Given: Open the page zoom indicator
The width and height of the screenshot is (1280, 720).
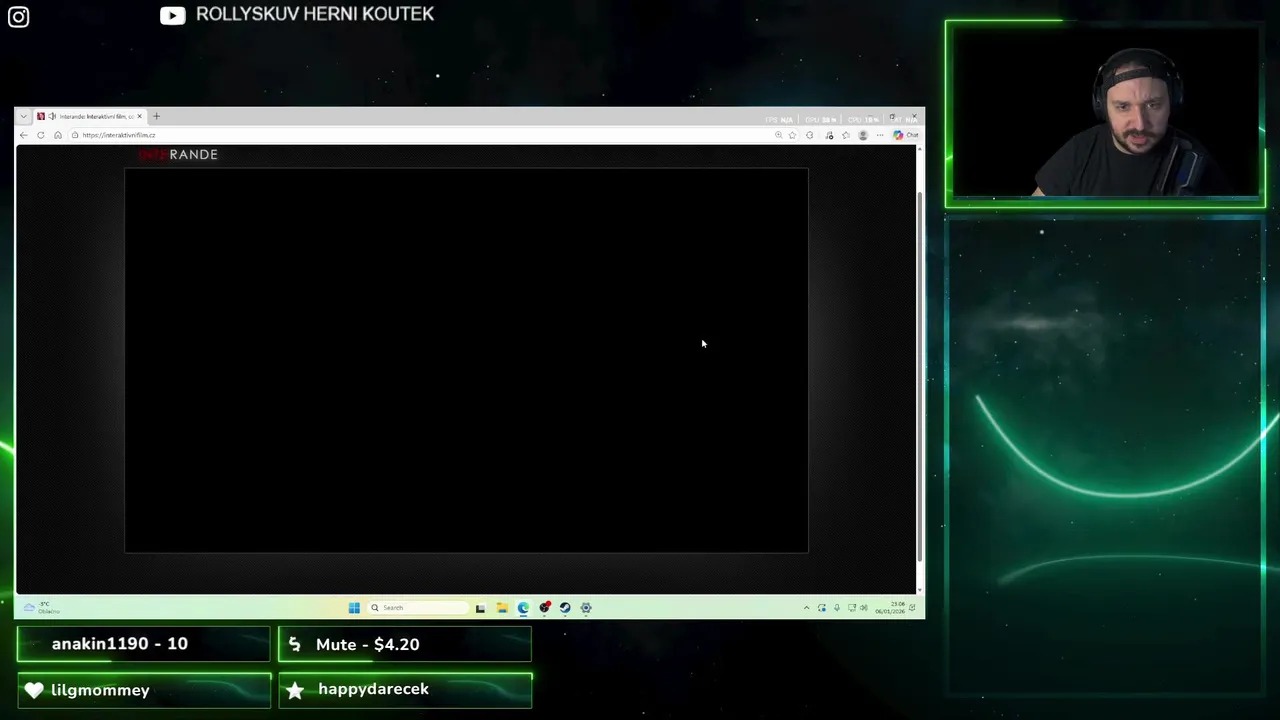Looking at the screenshot, I should pos(779,135).
